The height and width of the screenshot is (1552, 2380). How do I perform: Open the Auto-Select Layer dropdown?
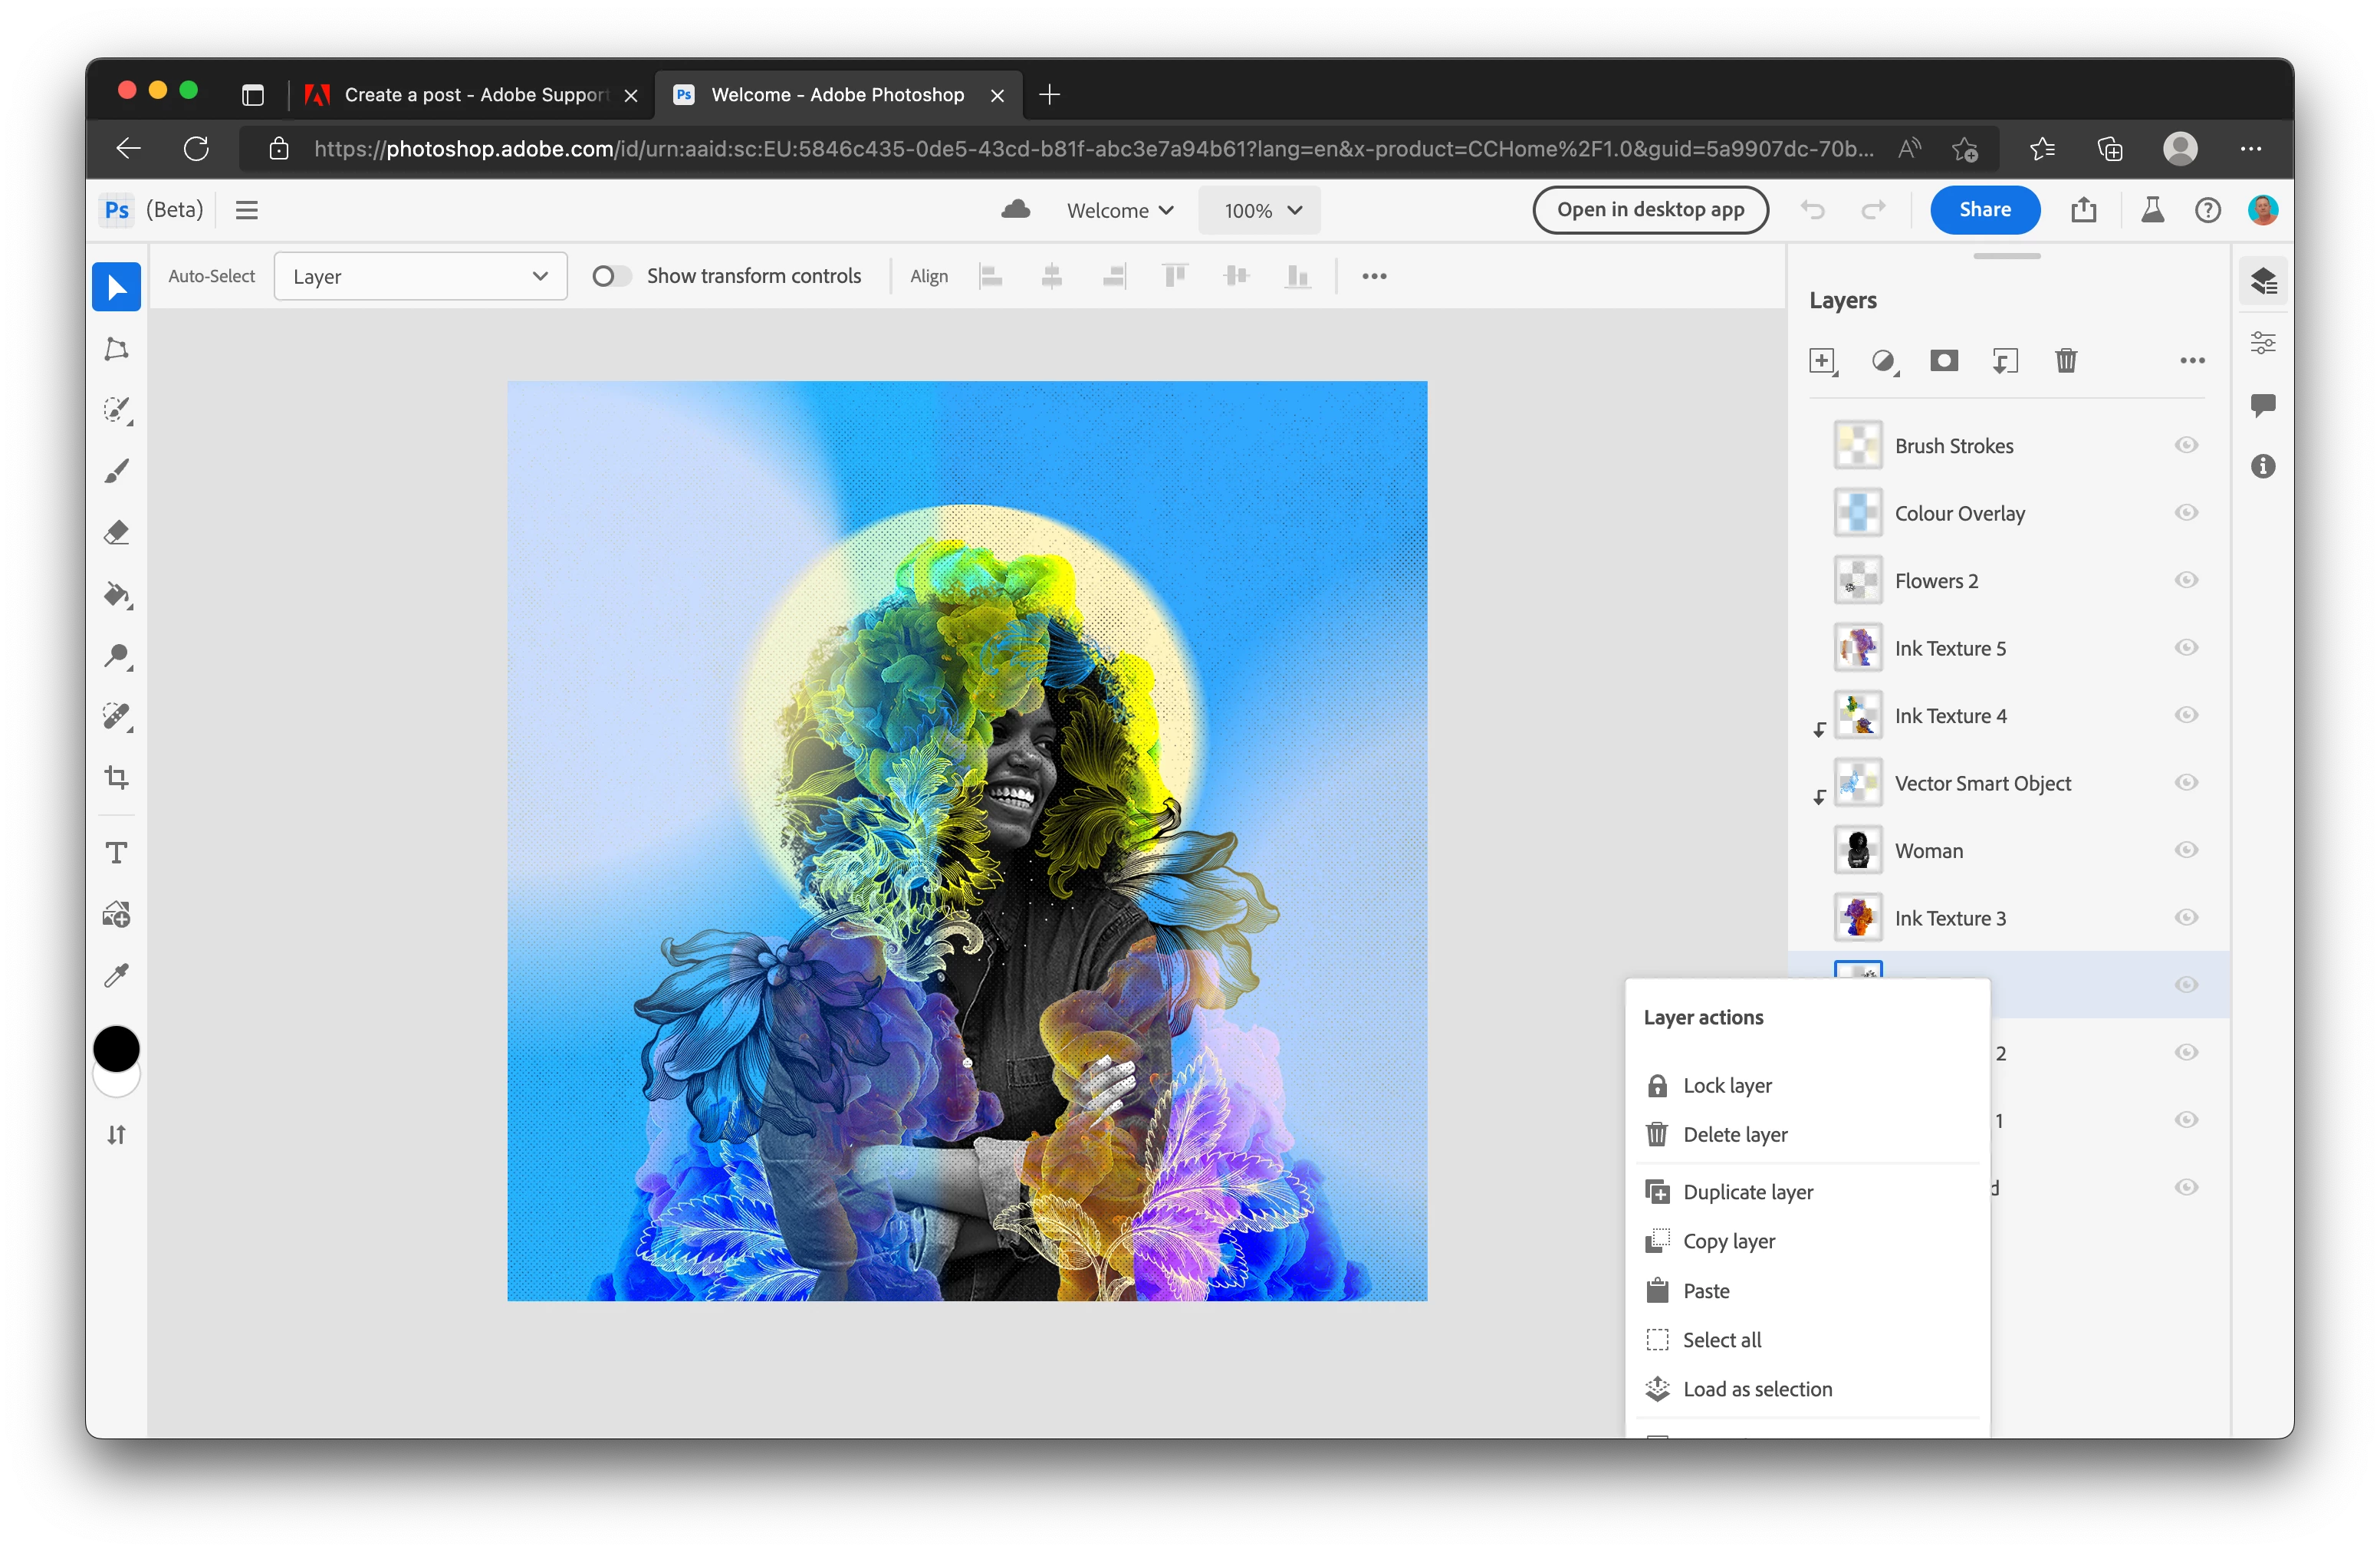click(x=420, y=276)
